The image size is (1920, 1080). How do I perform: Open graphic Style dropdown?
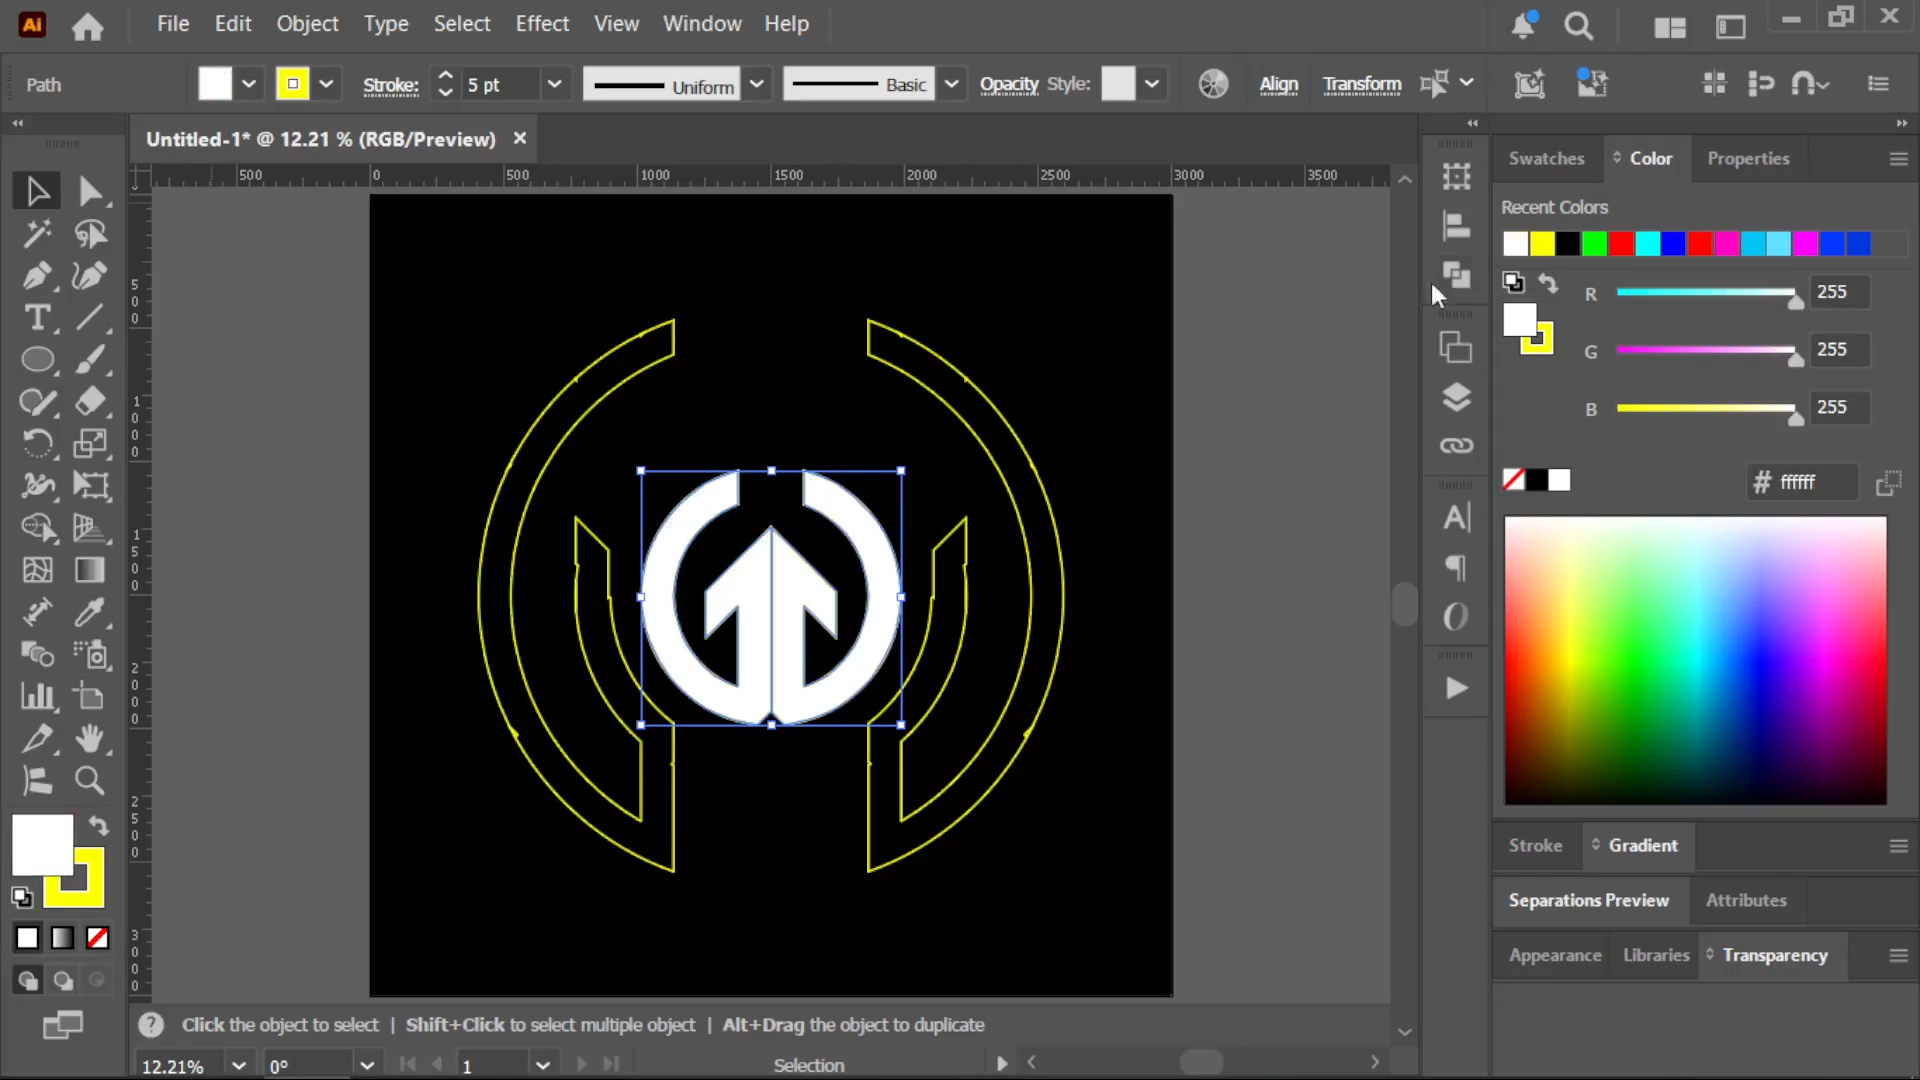click(x=1152, y=84)
